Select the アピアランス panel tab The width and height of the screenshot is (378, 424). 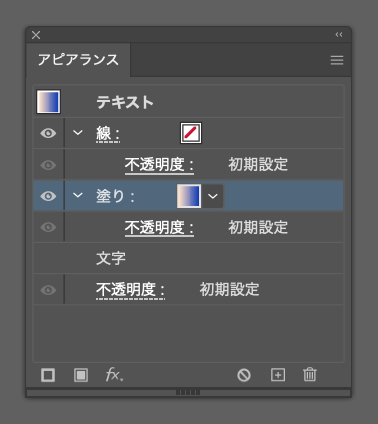click(78, 60)
